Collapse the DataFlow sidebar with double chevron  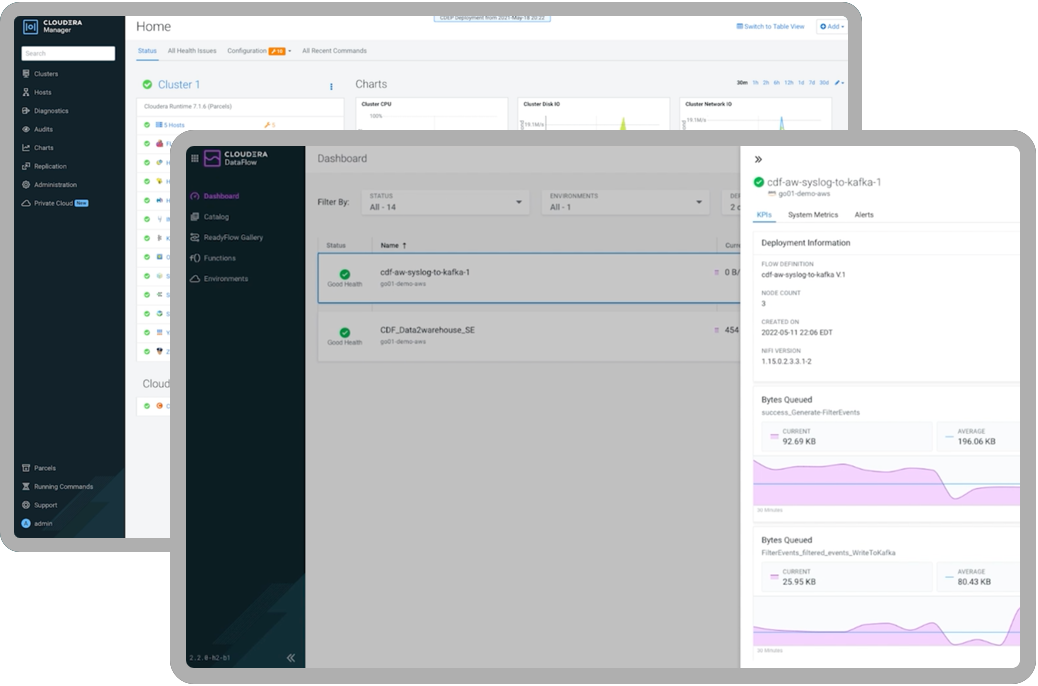291,658
